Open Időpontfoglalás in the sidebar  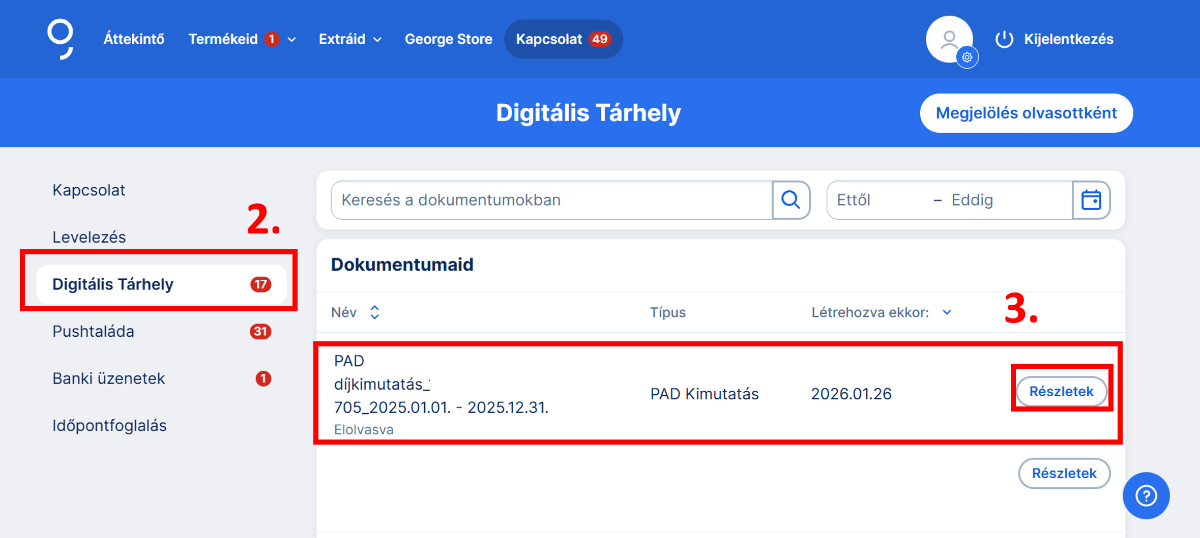(x=110, y=425)
